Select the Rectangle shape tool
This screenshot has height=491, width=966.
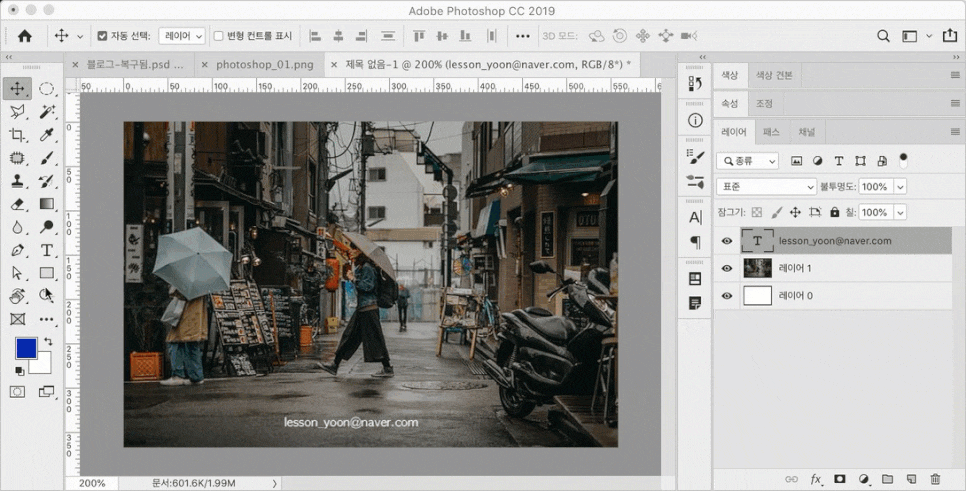pyautogui.click(x=46, y=273)
